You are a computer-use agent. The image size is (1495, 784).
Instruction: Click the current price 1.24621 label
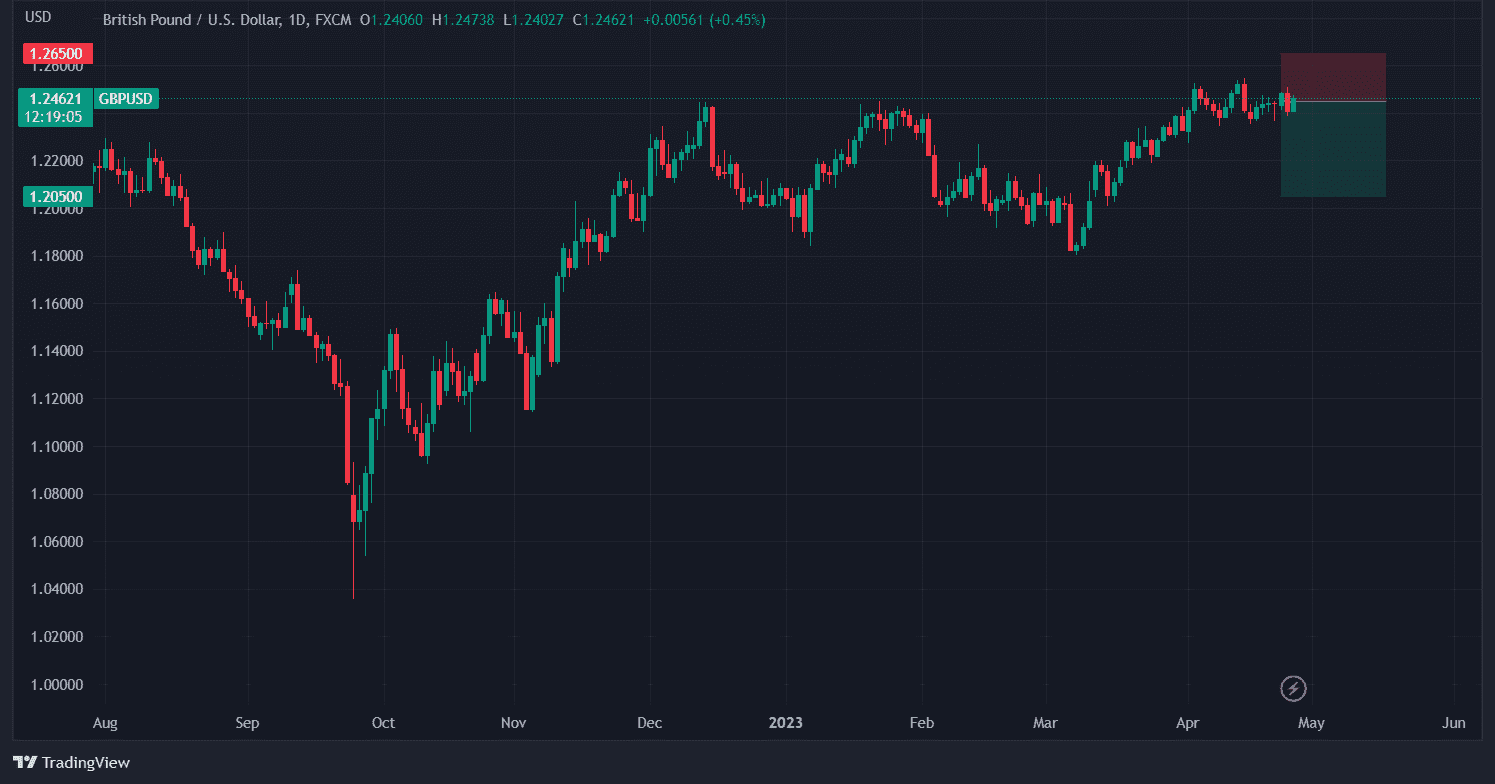tap(56, 98)
